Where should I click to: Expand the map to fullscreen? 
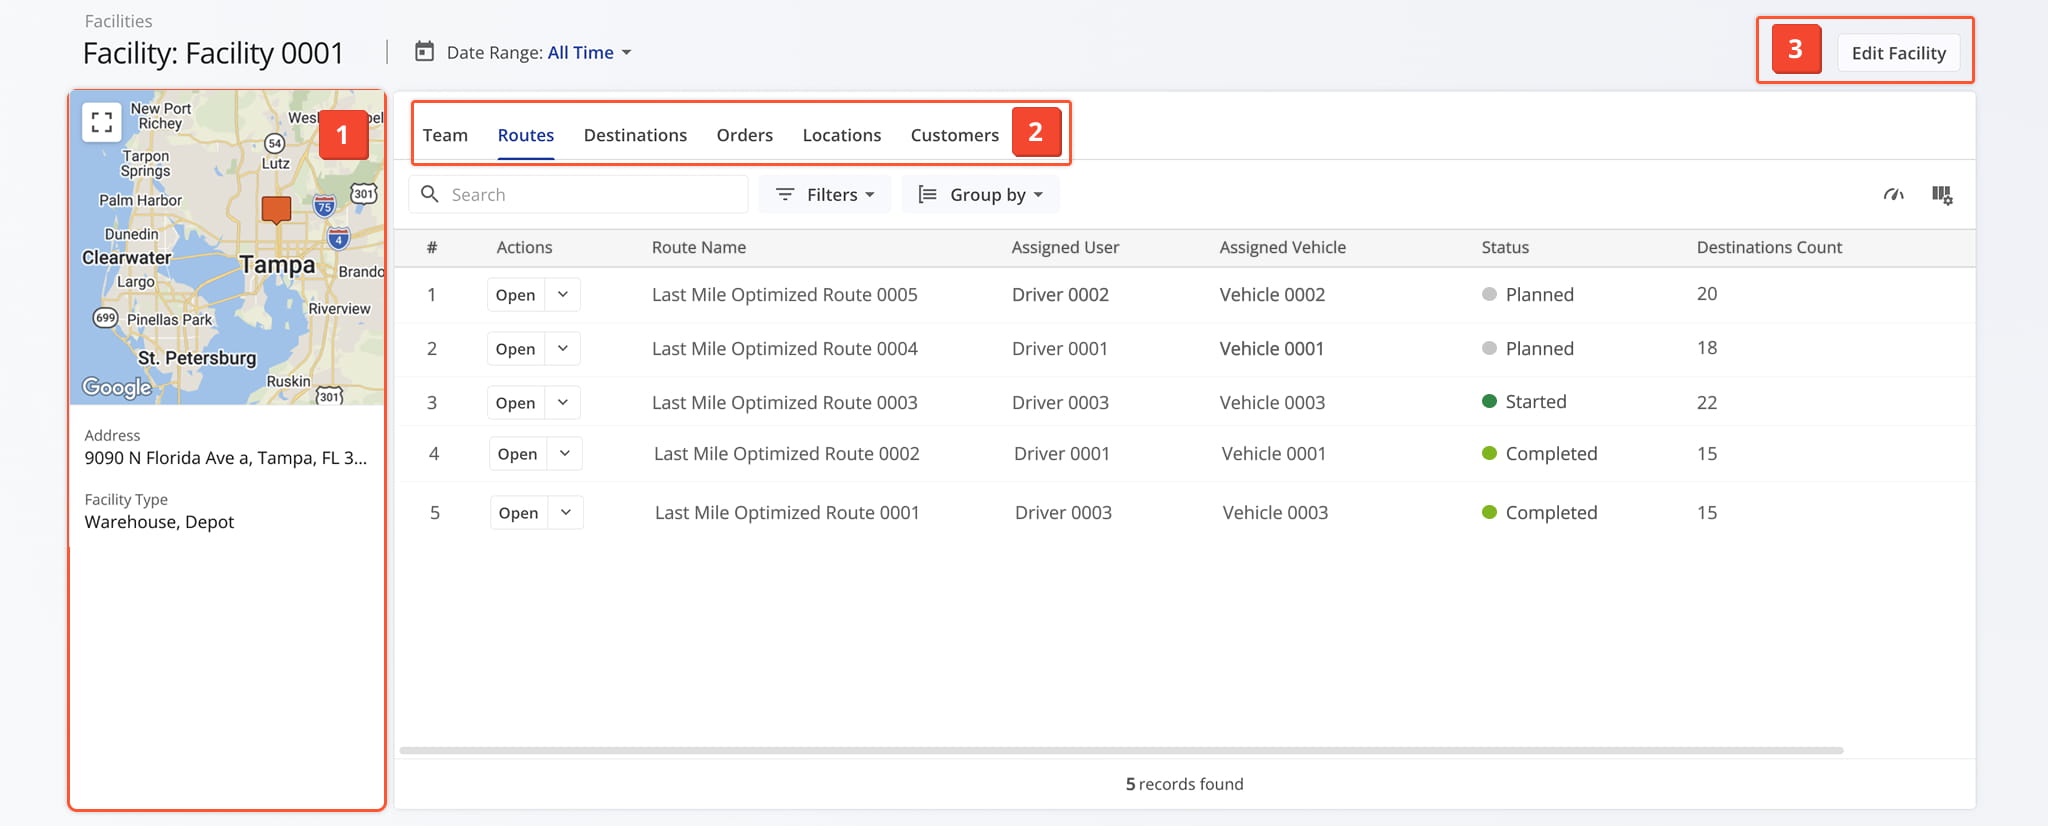click(x=101, y=122)
